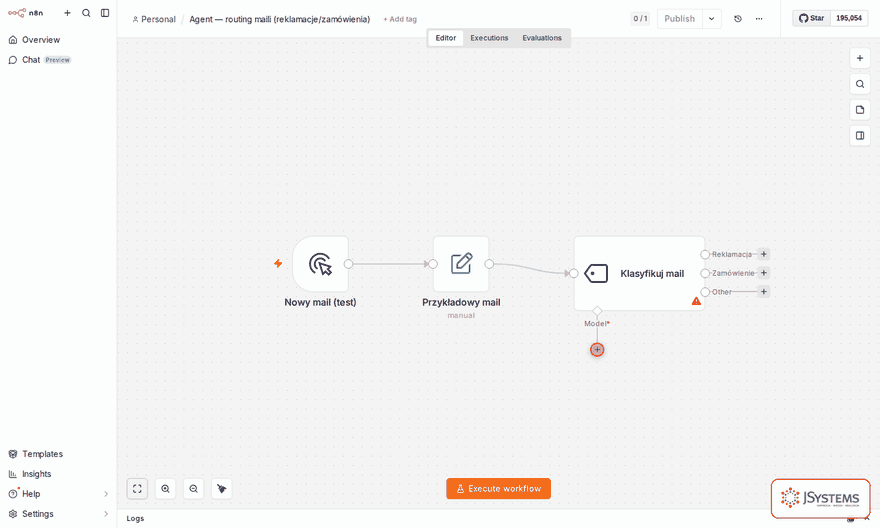Add node after Reklamacja output

[x=763, y=254]
